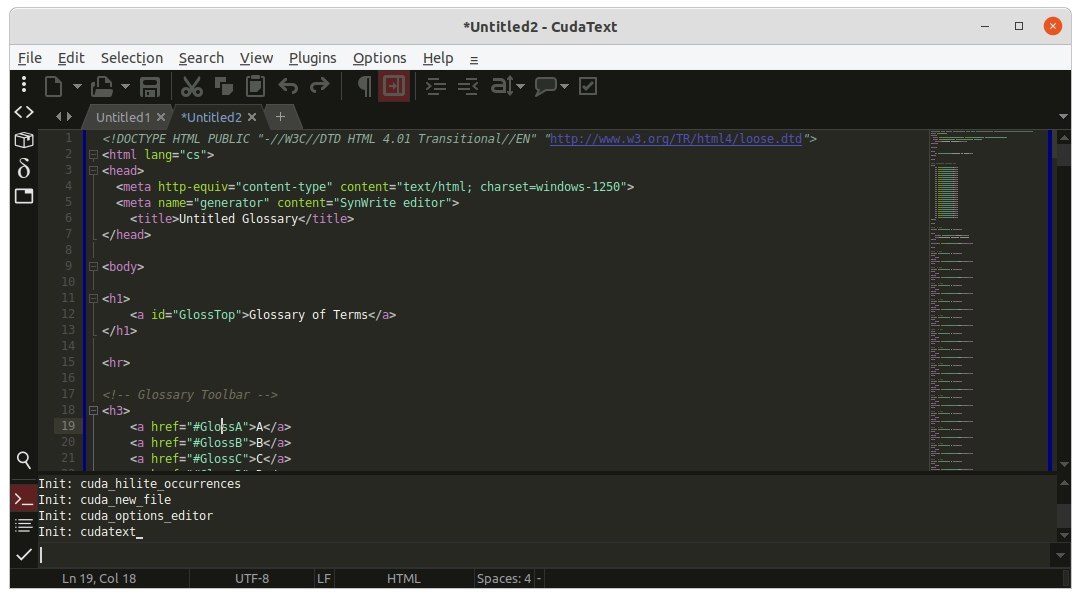Click HTML lexer in status bar
This screenshot has height=598, width=1081.
tap(403, 578)
